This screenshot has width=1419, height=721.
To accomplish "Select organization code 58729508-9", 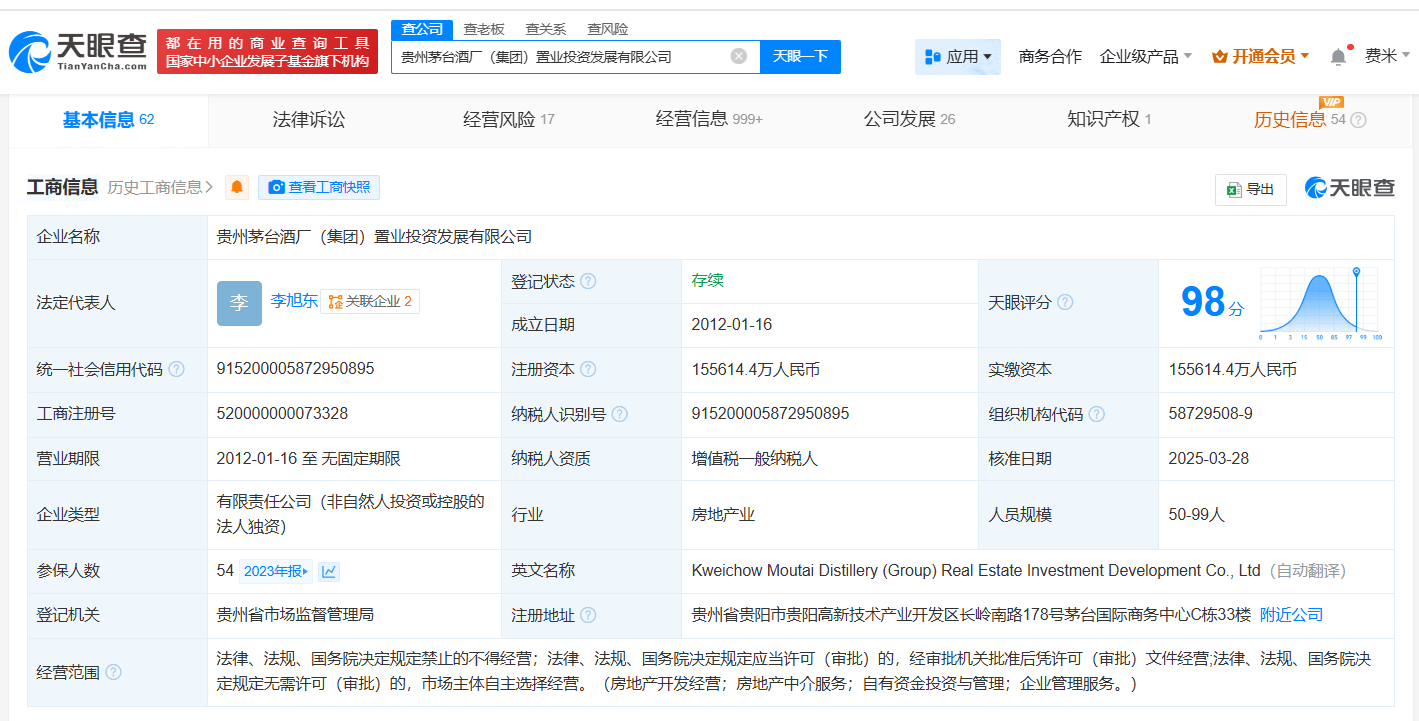I will [x=1210, y=413].
